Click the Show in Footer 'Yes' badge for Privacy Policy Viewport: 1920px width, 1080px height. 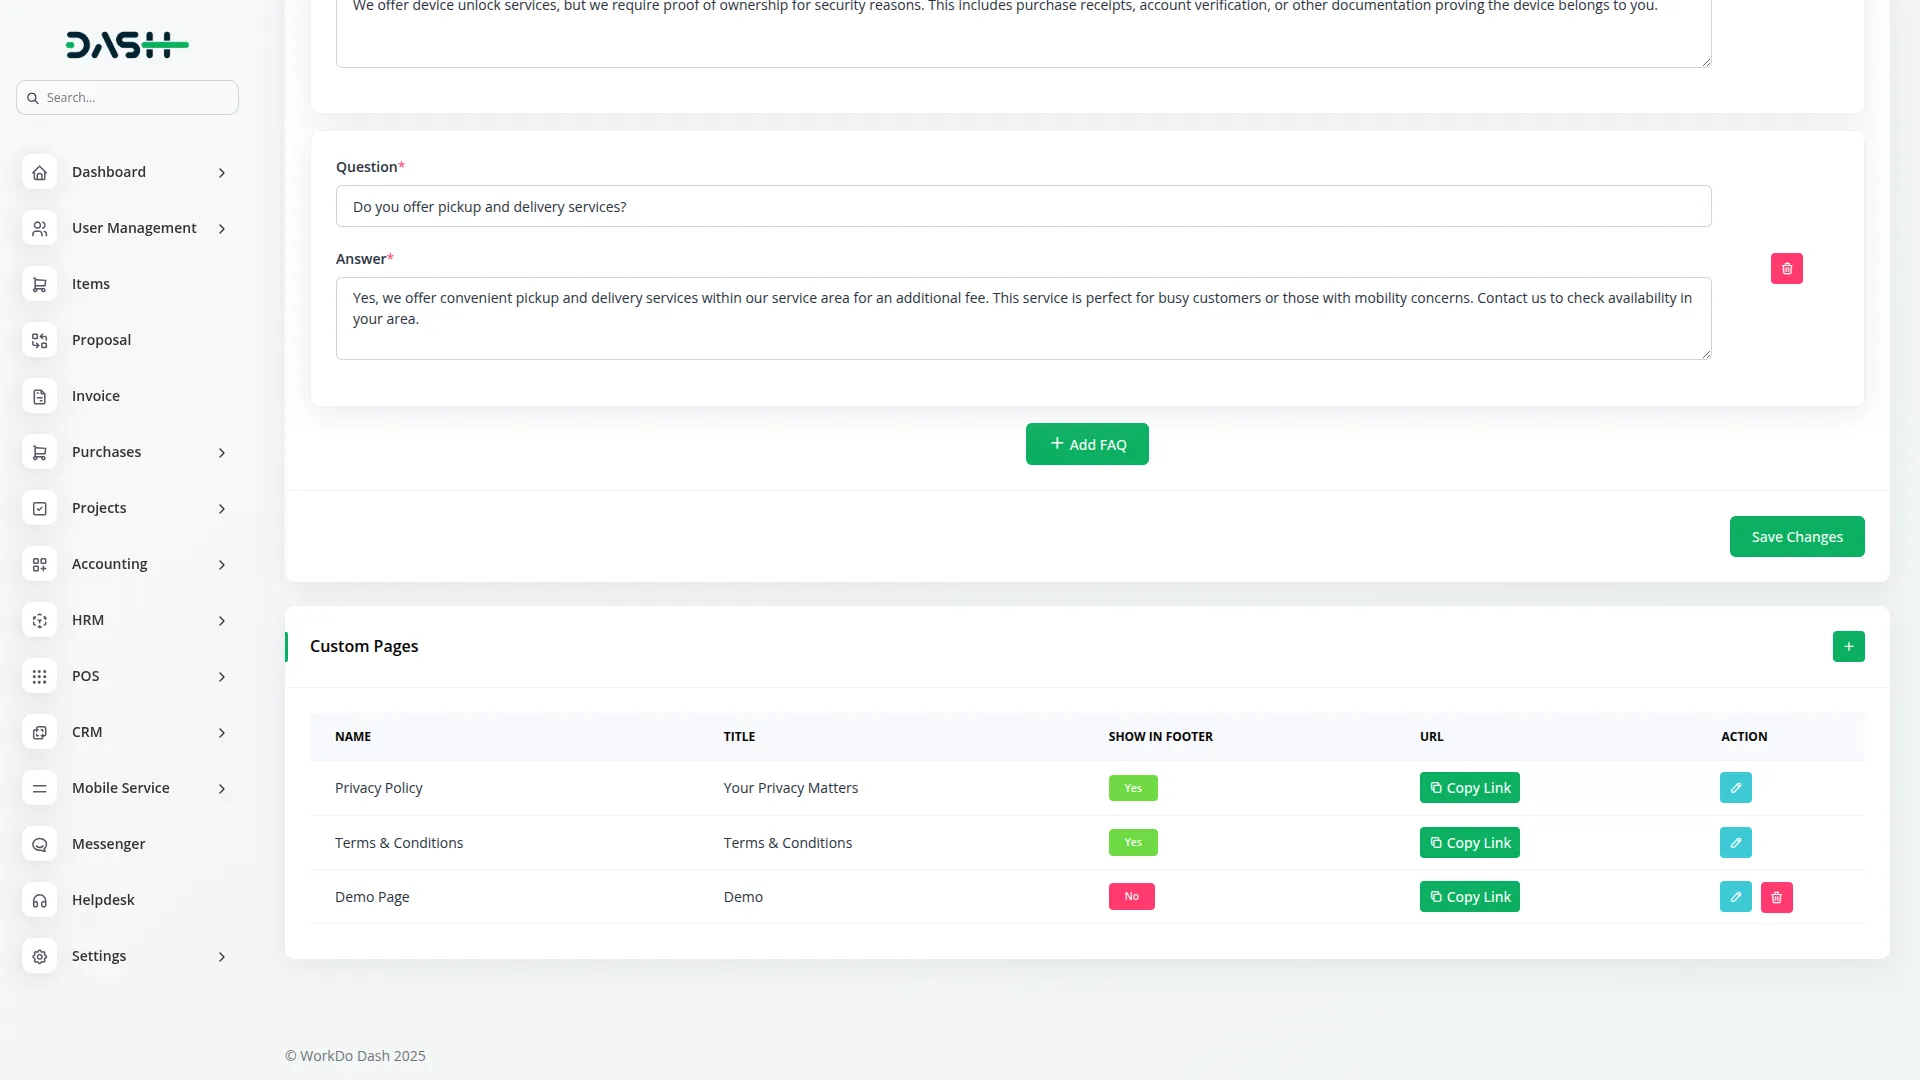tap(1133, 788)
